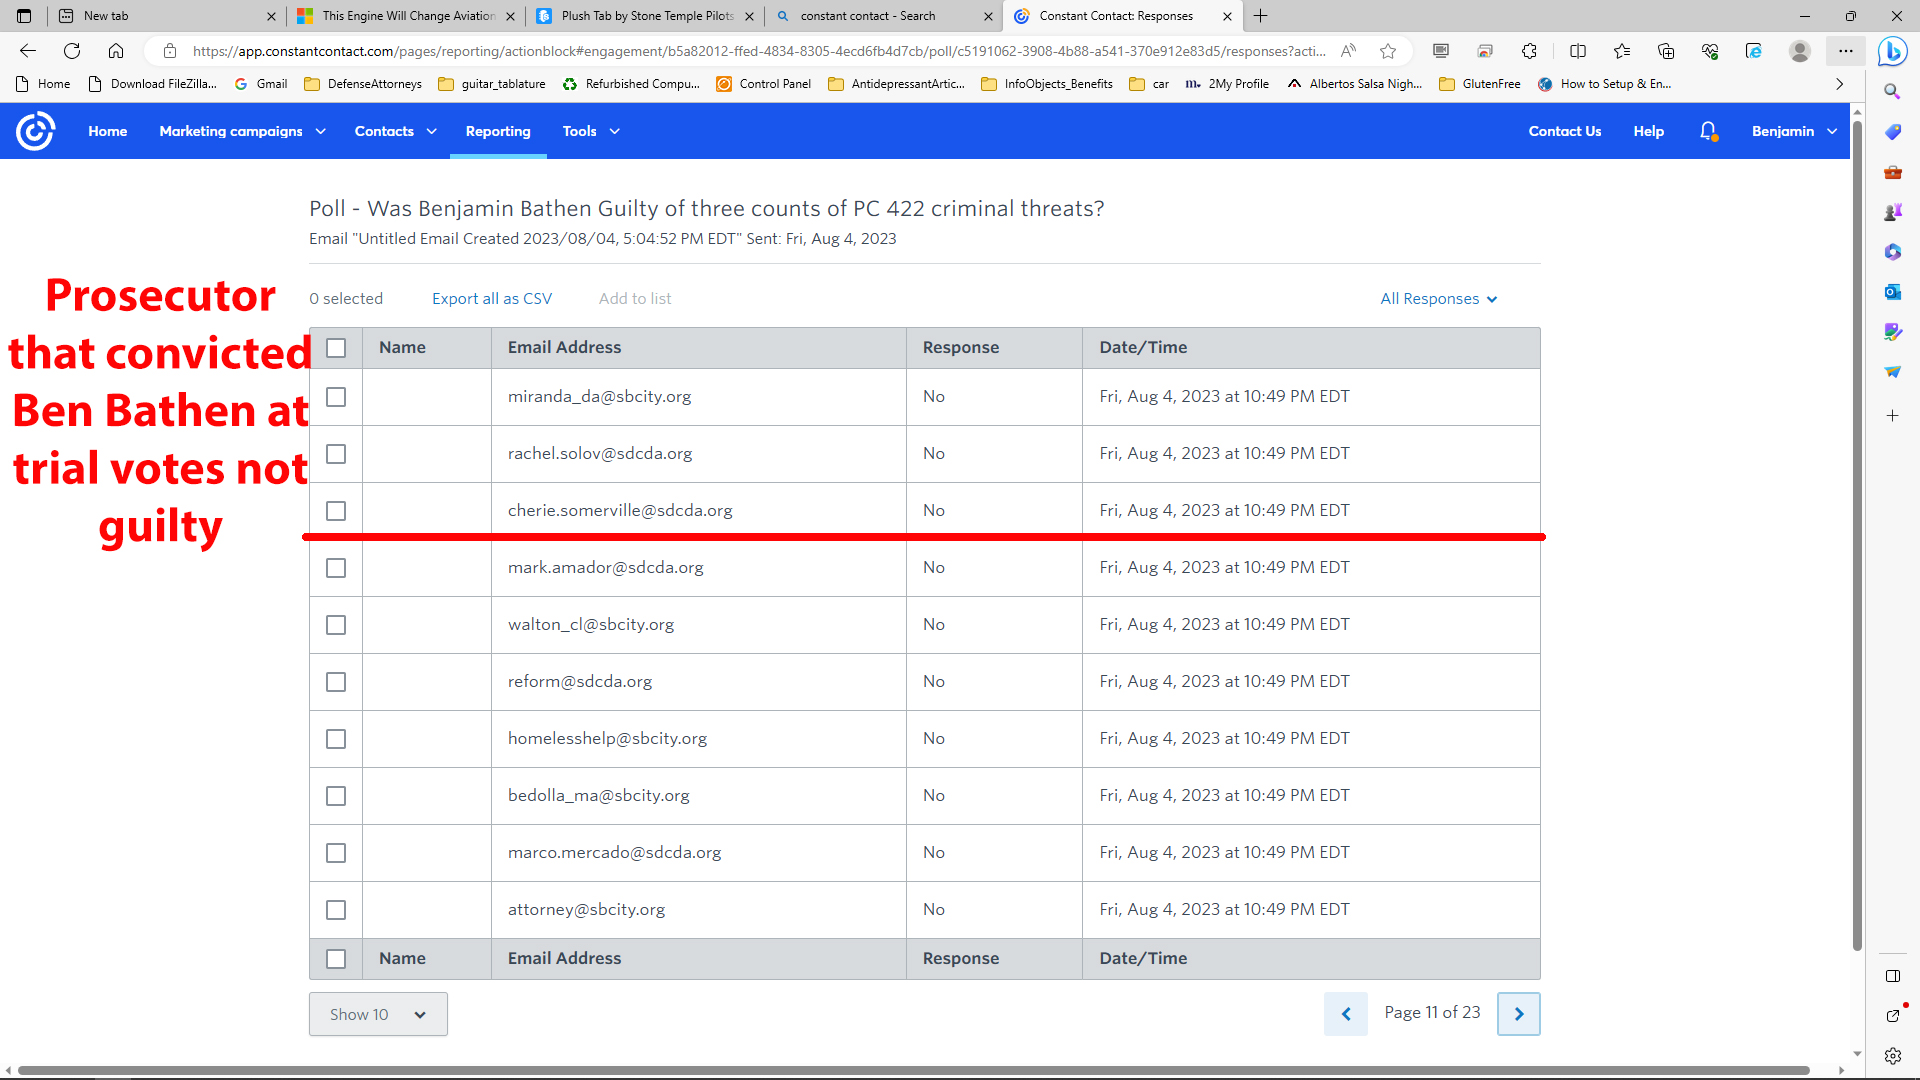This screenshot has height=1080, width=1920.
Task: Click the browser refresh icon
Action: (72, 51)
